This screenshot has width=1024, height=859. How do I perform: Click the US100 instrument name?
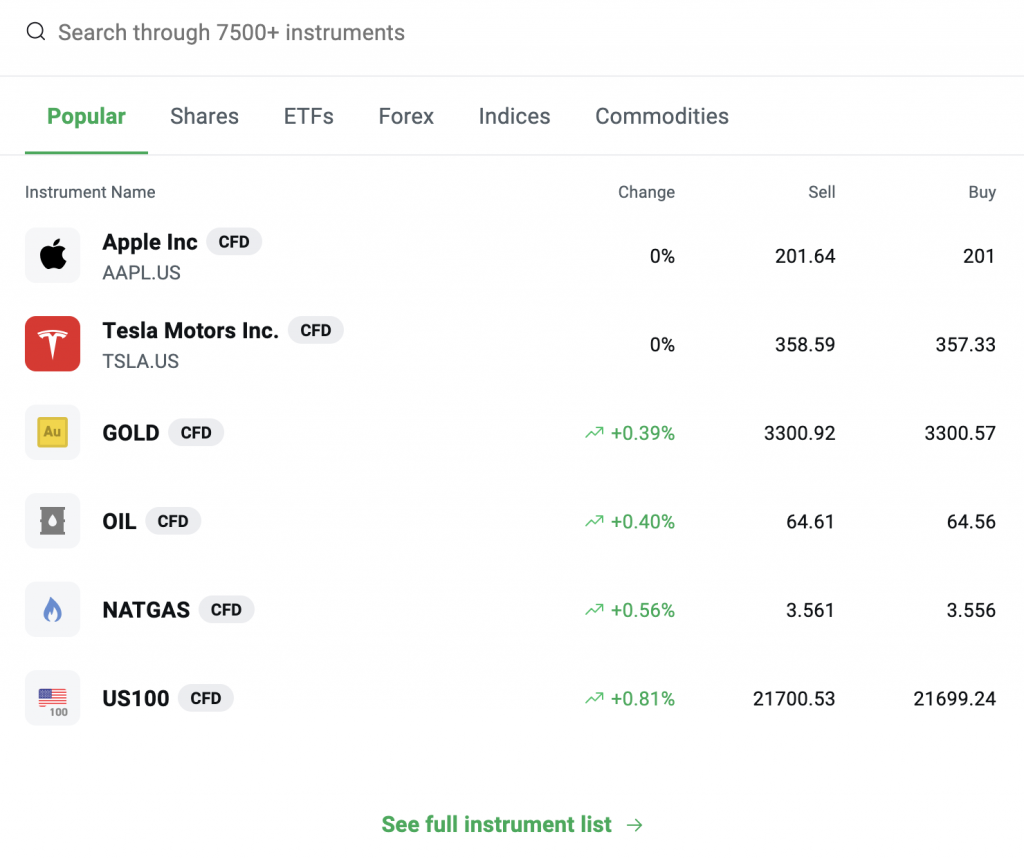pyautogui.click(x=136, y=698)
